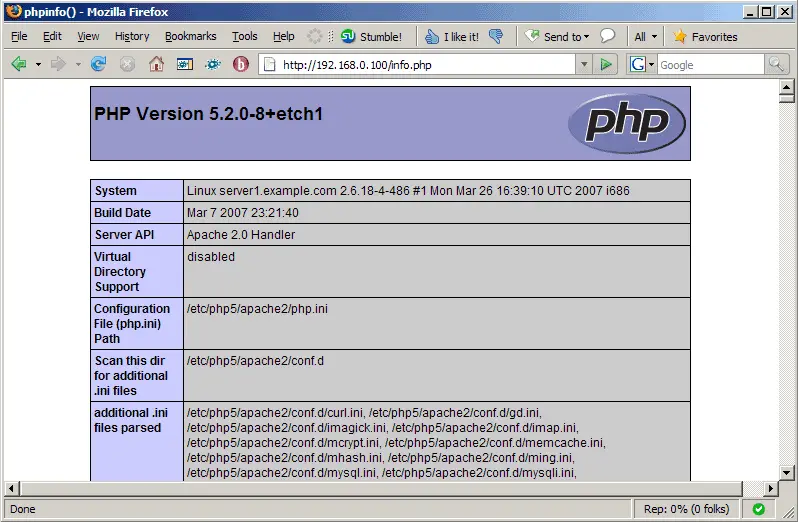
Task: Click the grey Forward arrow button
Action: [x=58, y=64]
